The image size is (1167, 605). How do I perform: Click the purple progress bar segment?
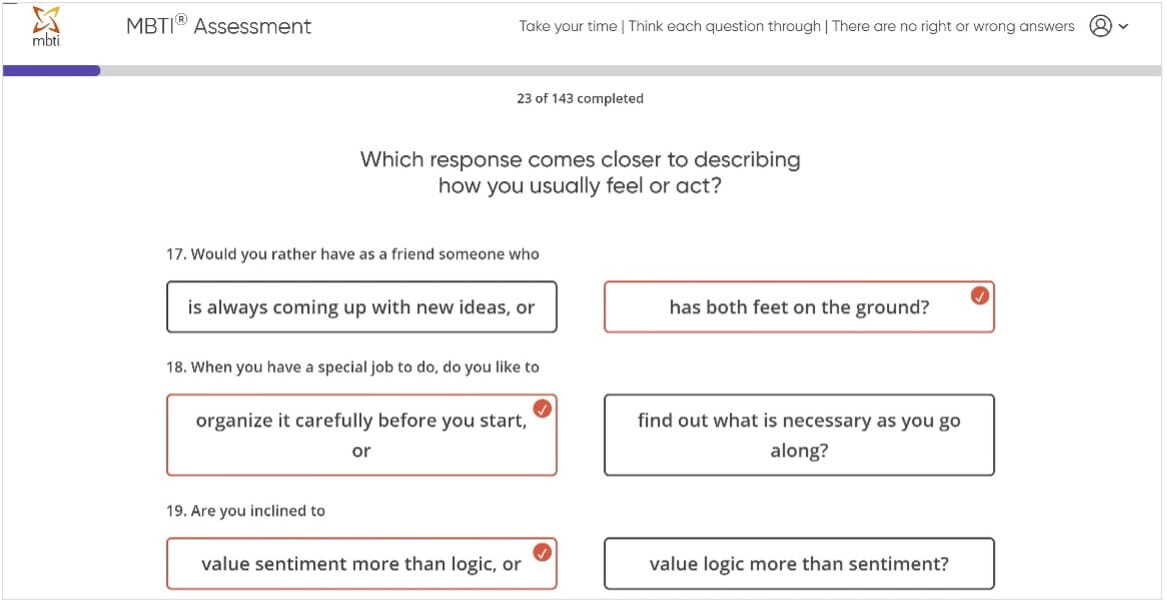coord(51,71)
